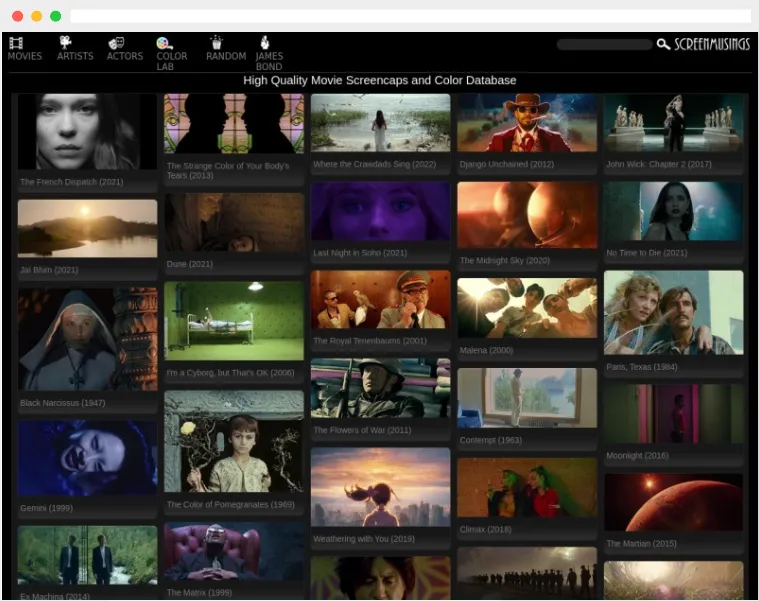Open the Paris, Texas thumbnail
759x601 pixels.
point(673,313)
